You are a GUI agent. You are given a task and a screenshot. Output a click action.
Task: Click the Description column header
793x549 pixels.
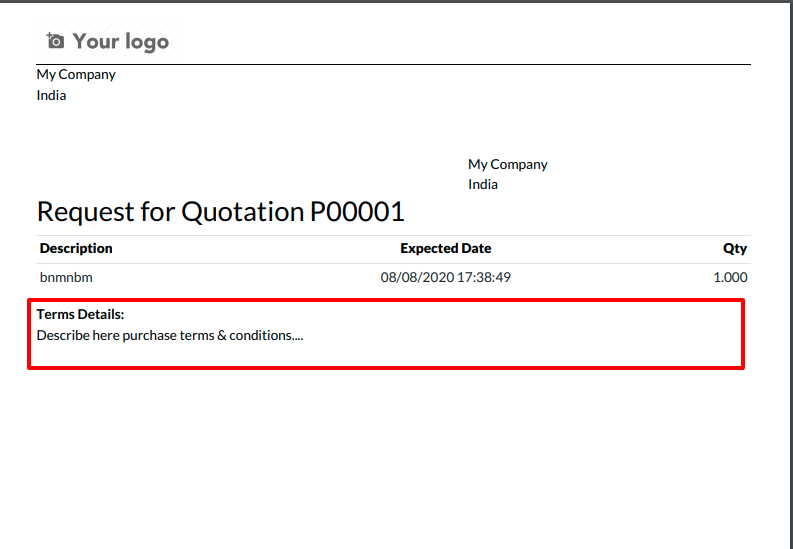76,248
